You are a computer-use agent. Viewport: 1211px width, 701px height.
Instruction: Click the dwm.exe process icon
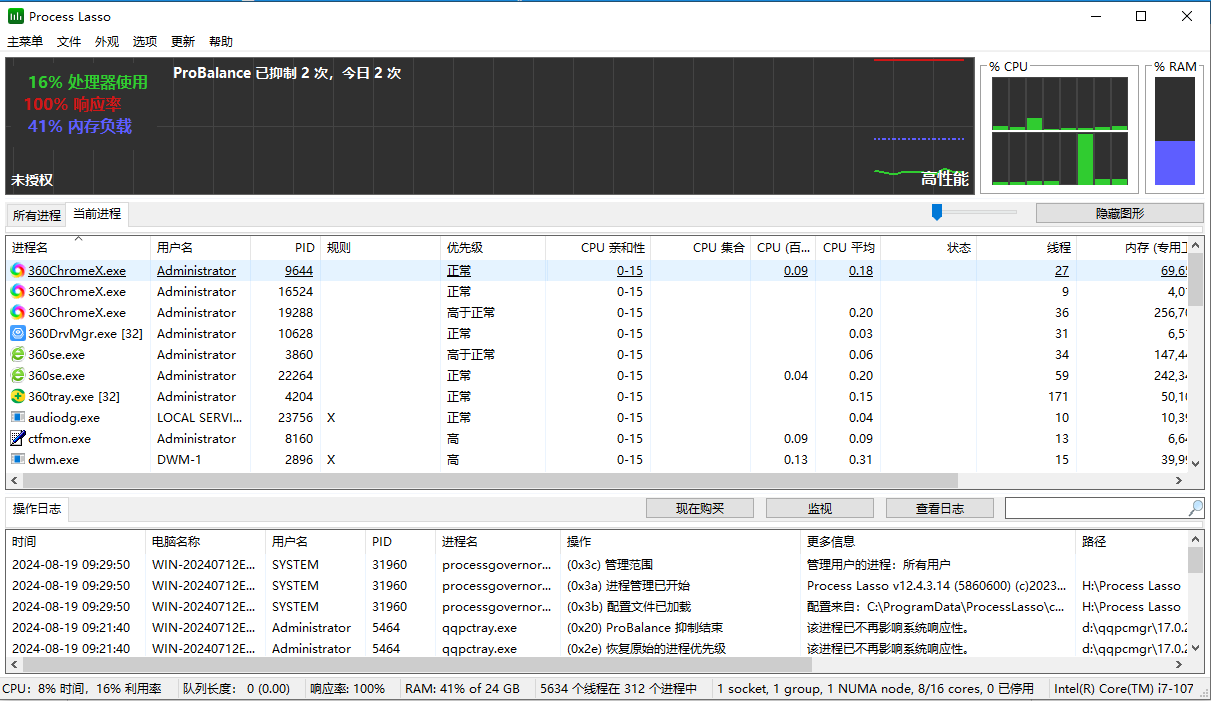pyautogui.click(x=16, y=459)
